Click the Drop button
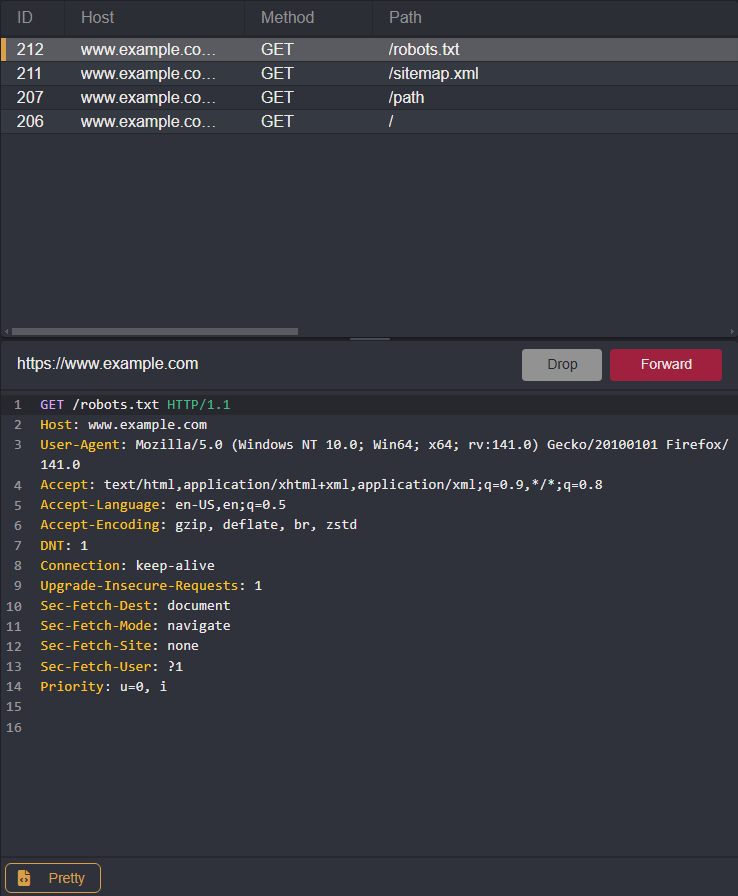The image size is (738, 896). (x=561, y=364)
